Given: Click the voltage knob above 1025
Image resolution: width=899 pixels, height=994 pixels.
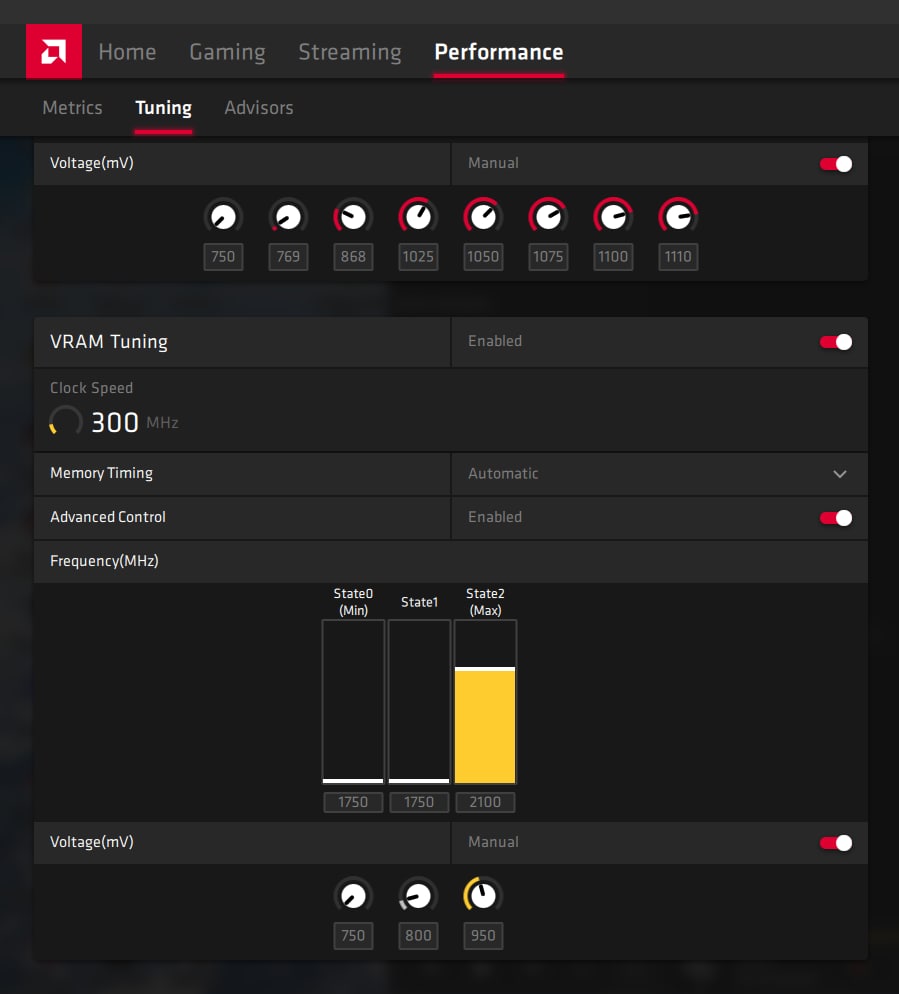Looking at the screenshot, I should [x=418, y=217].
